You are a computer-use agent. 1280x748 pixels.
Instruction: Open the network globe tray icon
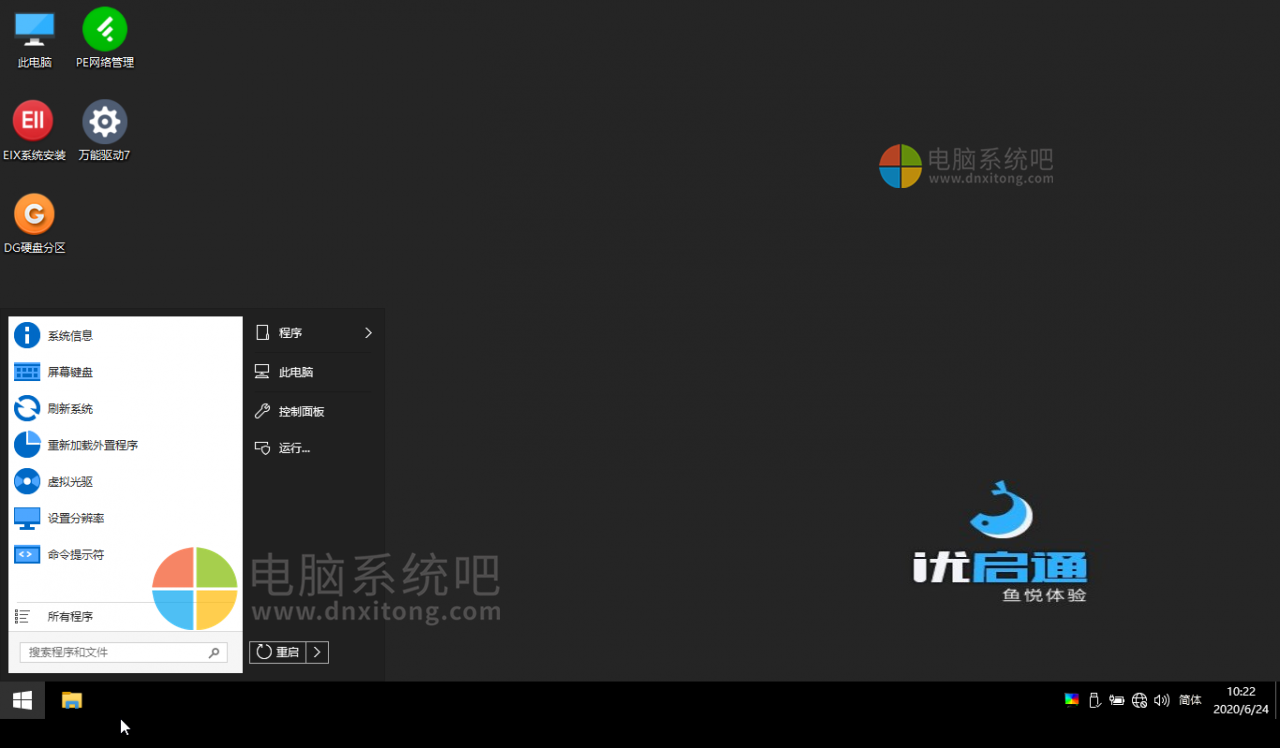click(1139, 700)
